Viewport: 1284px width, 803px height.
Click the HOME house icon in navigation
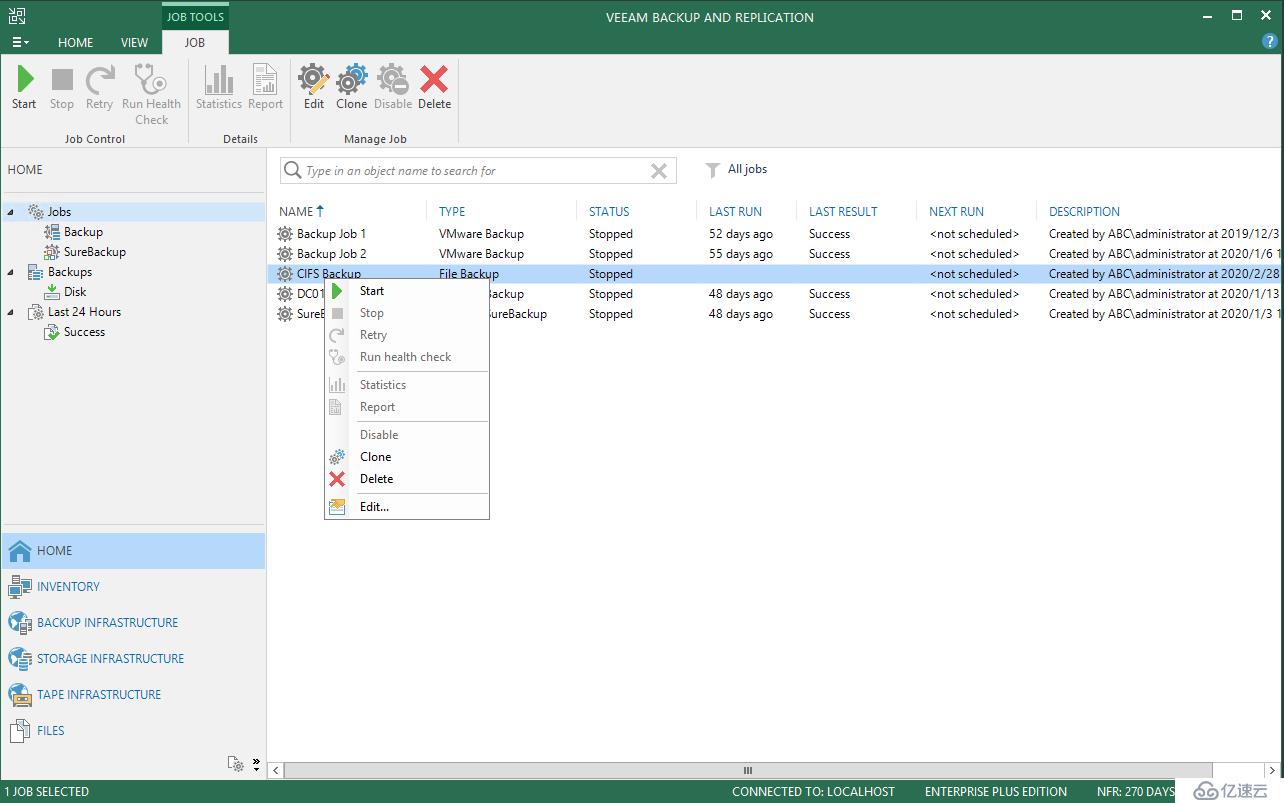point(20,550)
